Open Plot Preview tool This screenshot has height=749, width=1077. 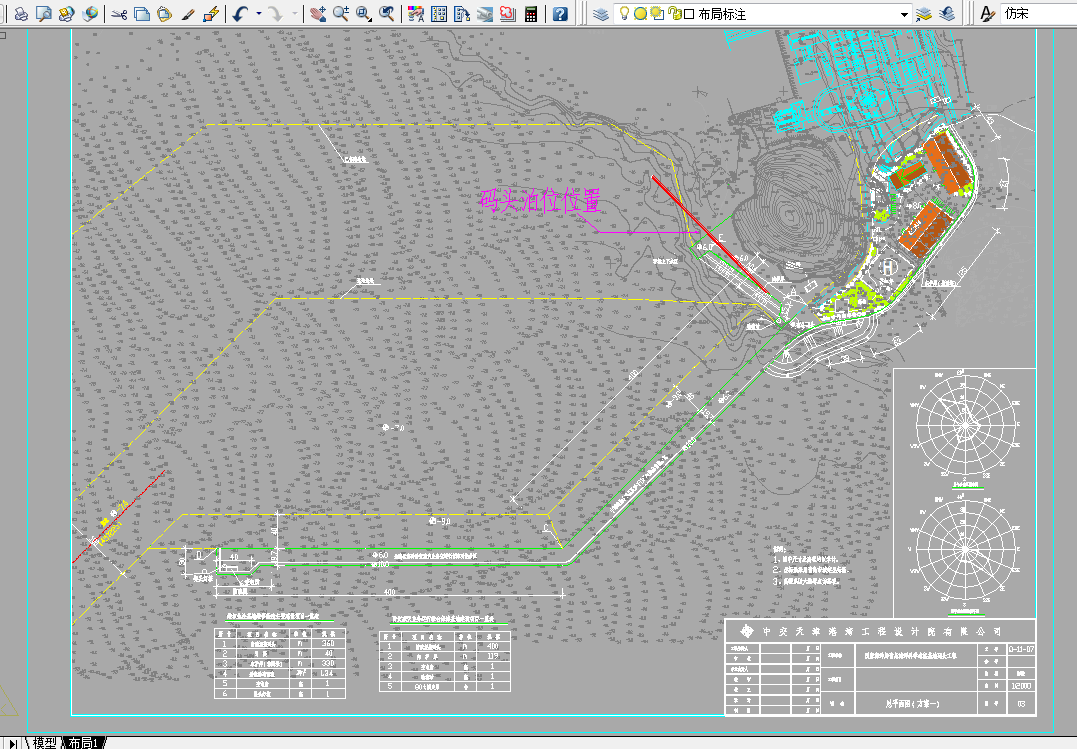click(x=43, y=14)
